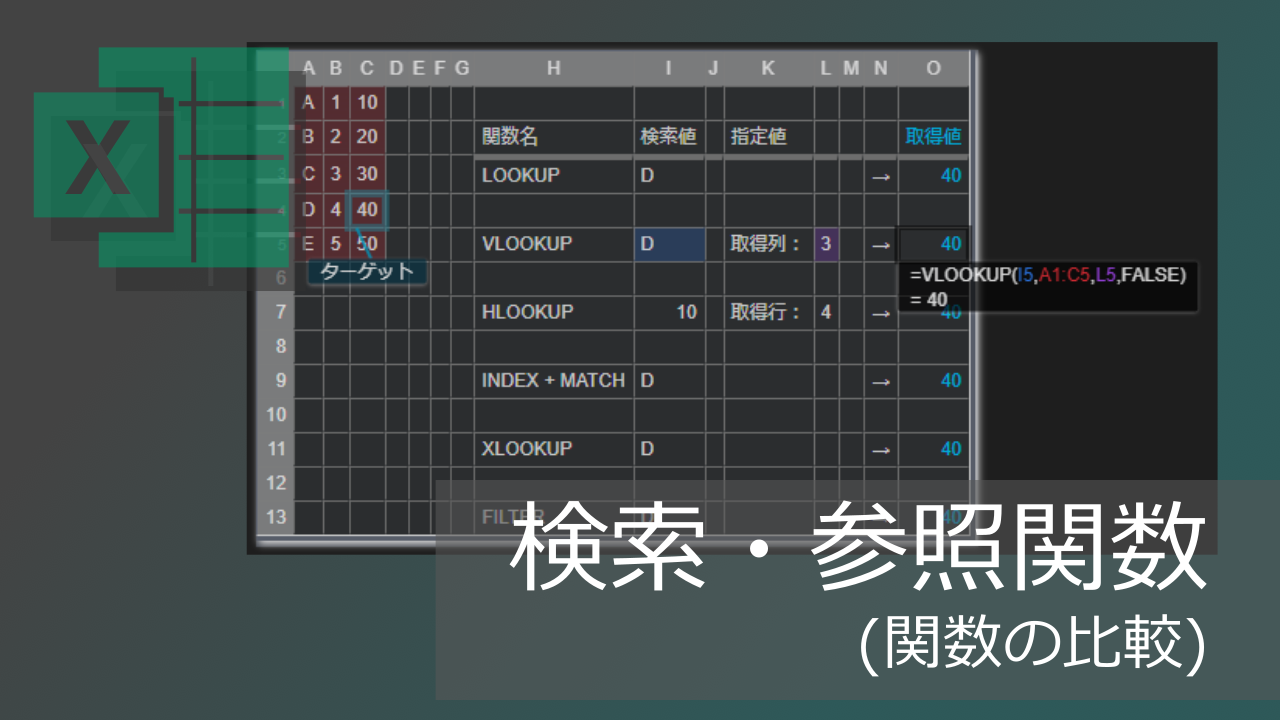Click the ターゲット callout label
Screen dimensions: 1280x720
(x=367, y=271)
